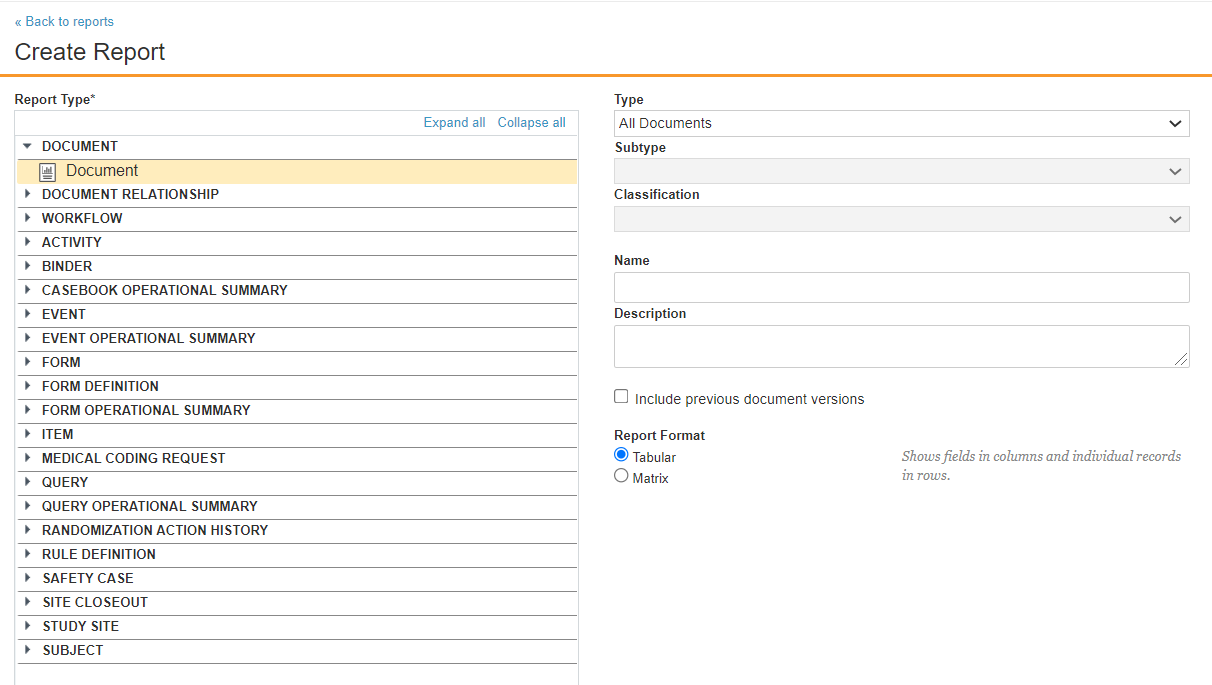
Task: Click the Document type icon in the tree
Action: 46,170
